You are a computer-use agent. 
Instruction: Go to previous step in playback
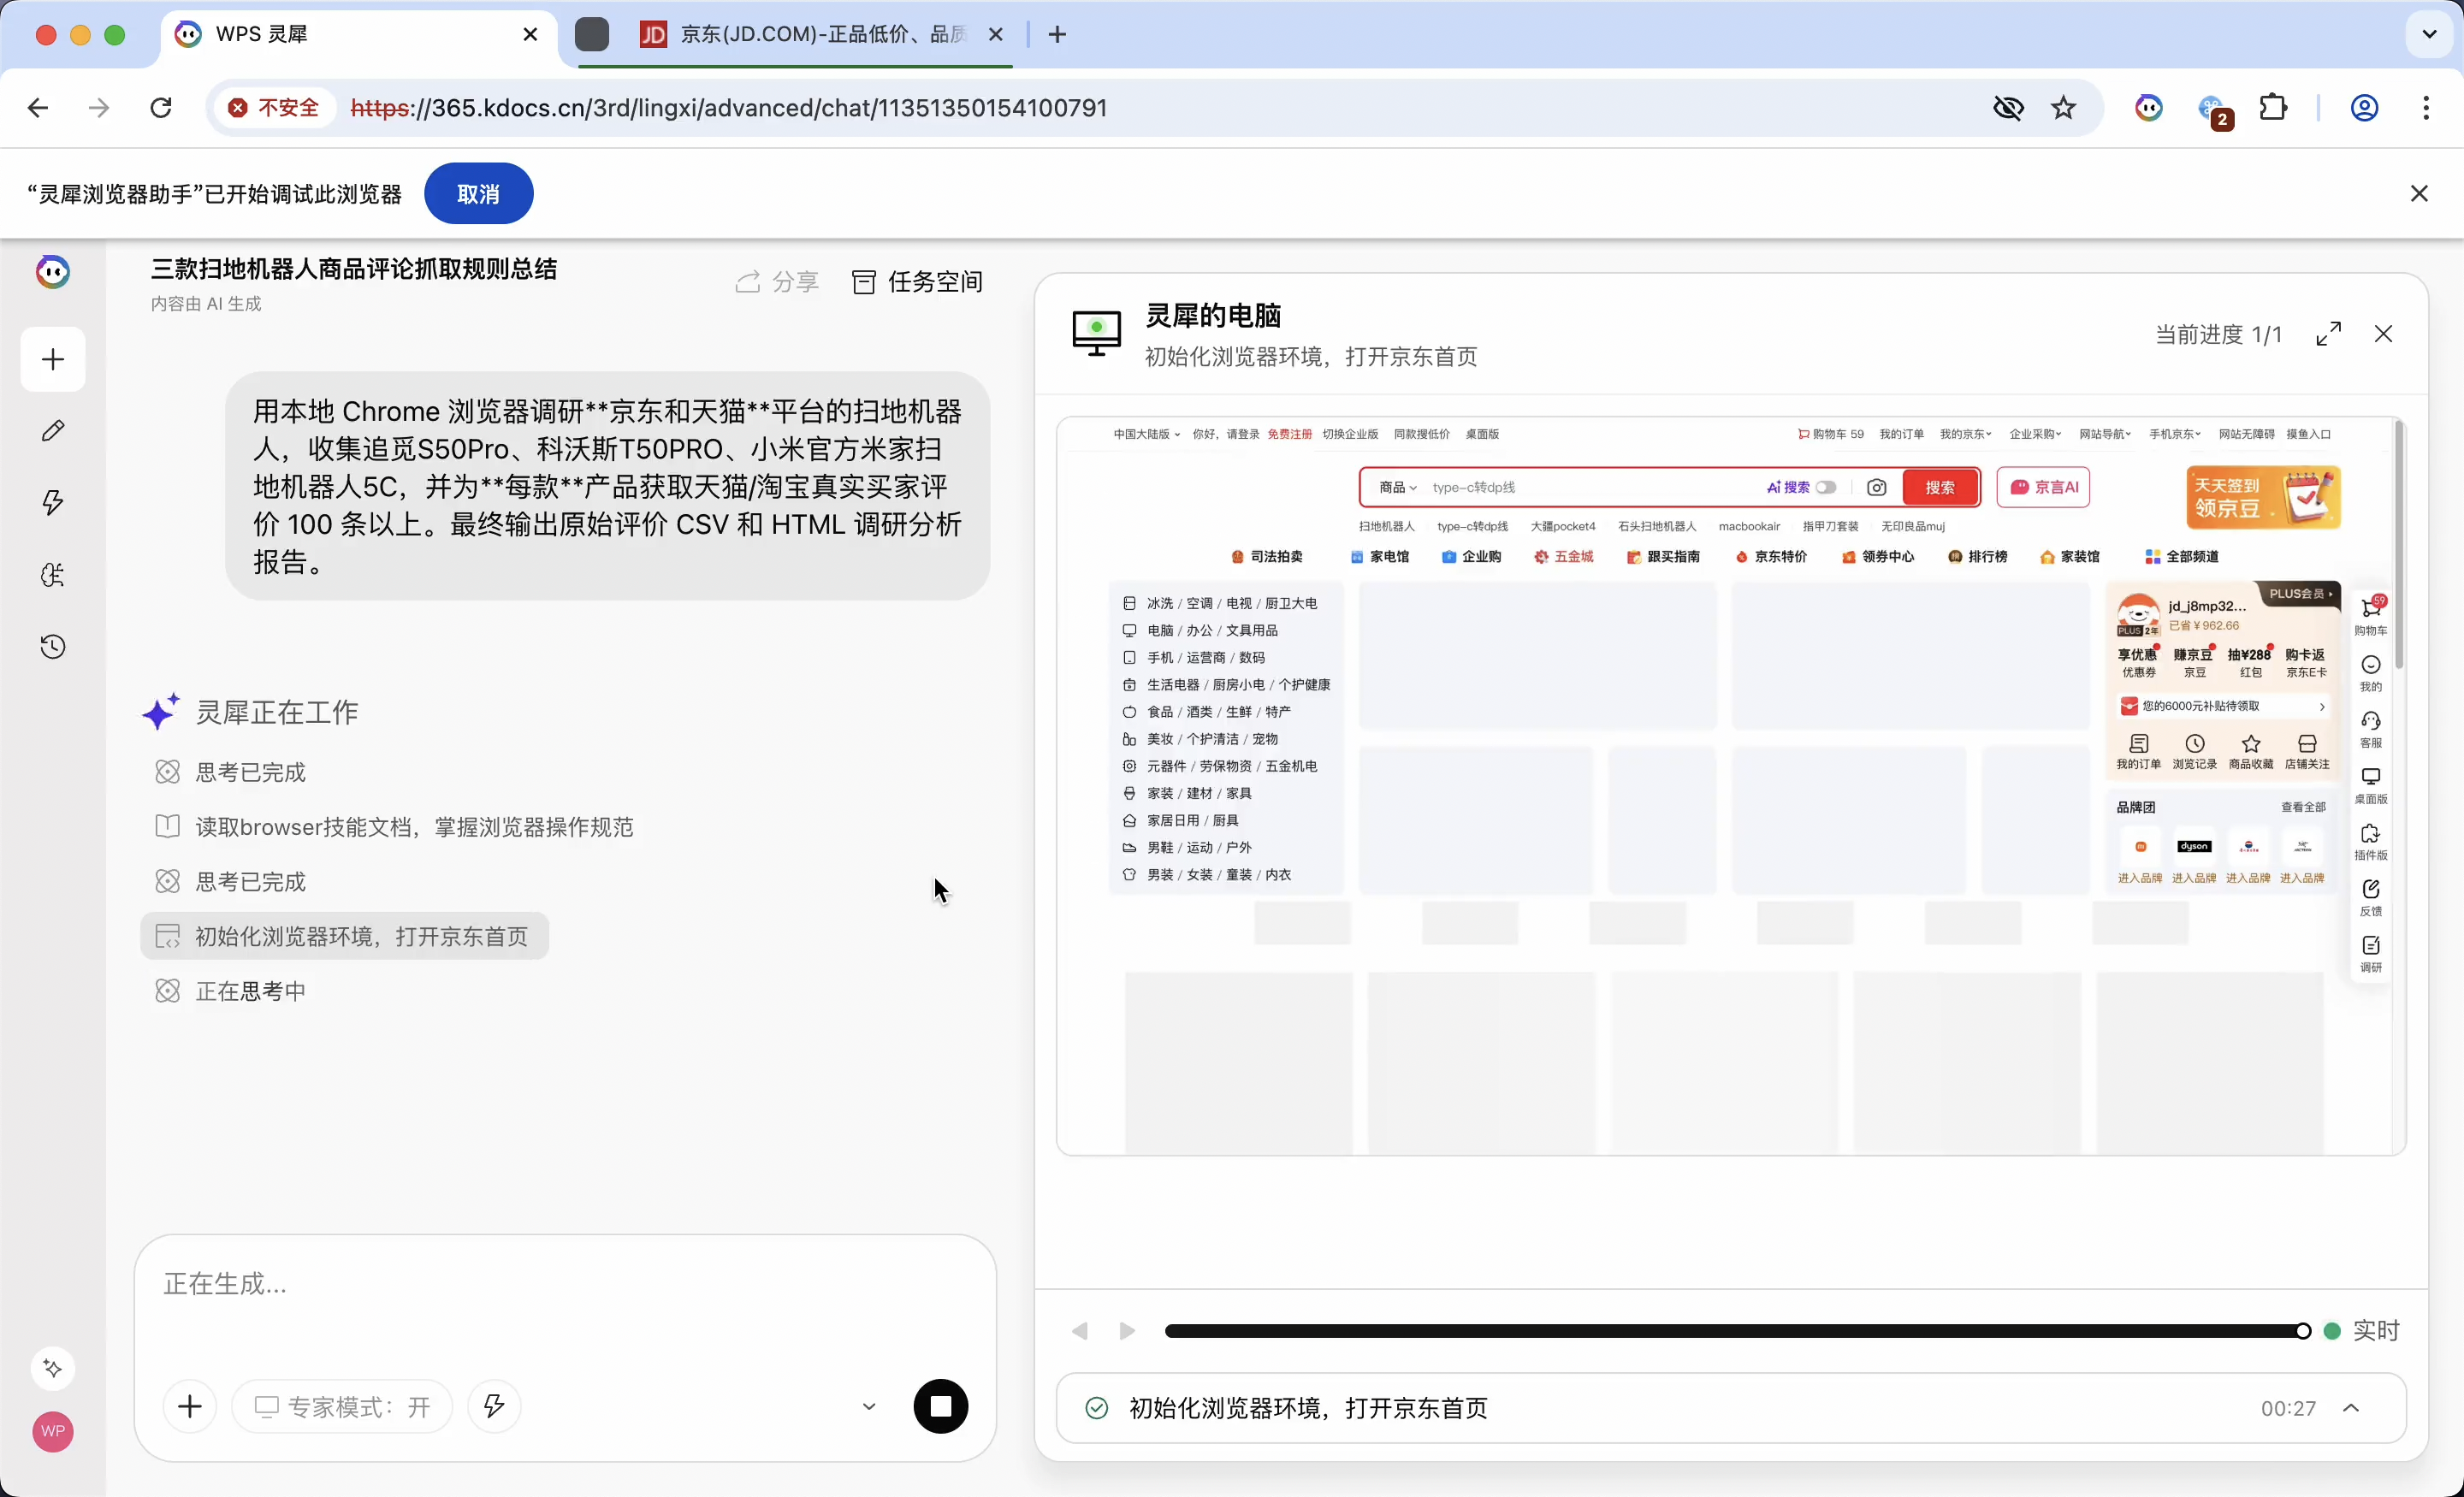[x=1079, y=1331]
